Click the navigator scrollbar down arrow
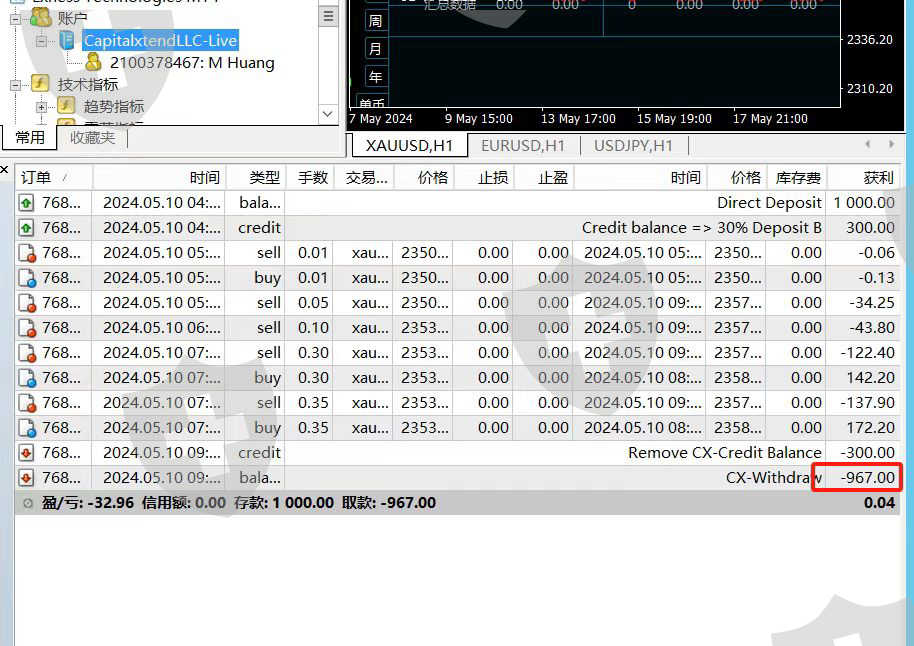The height and width of the screenshot is (646, 914). pyautogui.click(x=329, y=114)
